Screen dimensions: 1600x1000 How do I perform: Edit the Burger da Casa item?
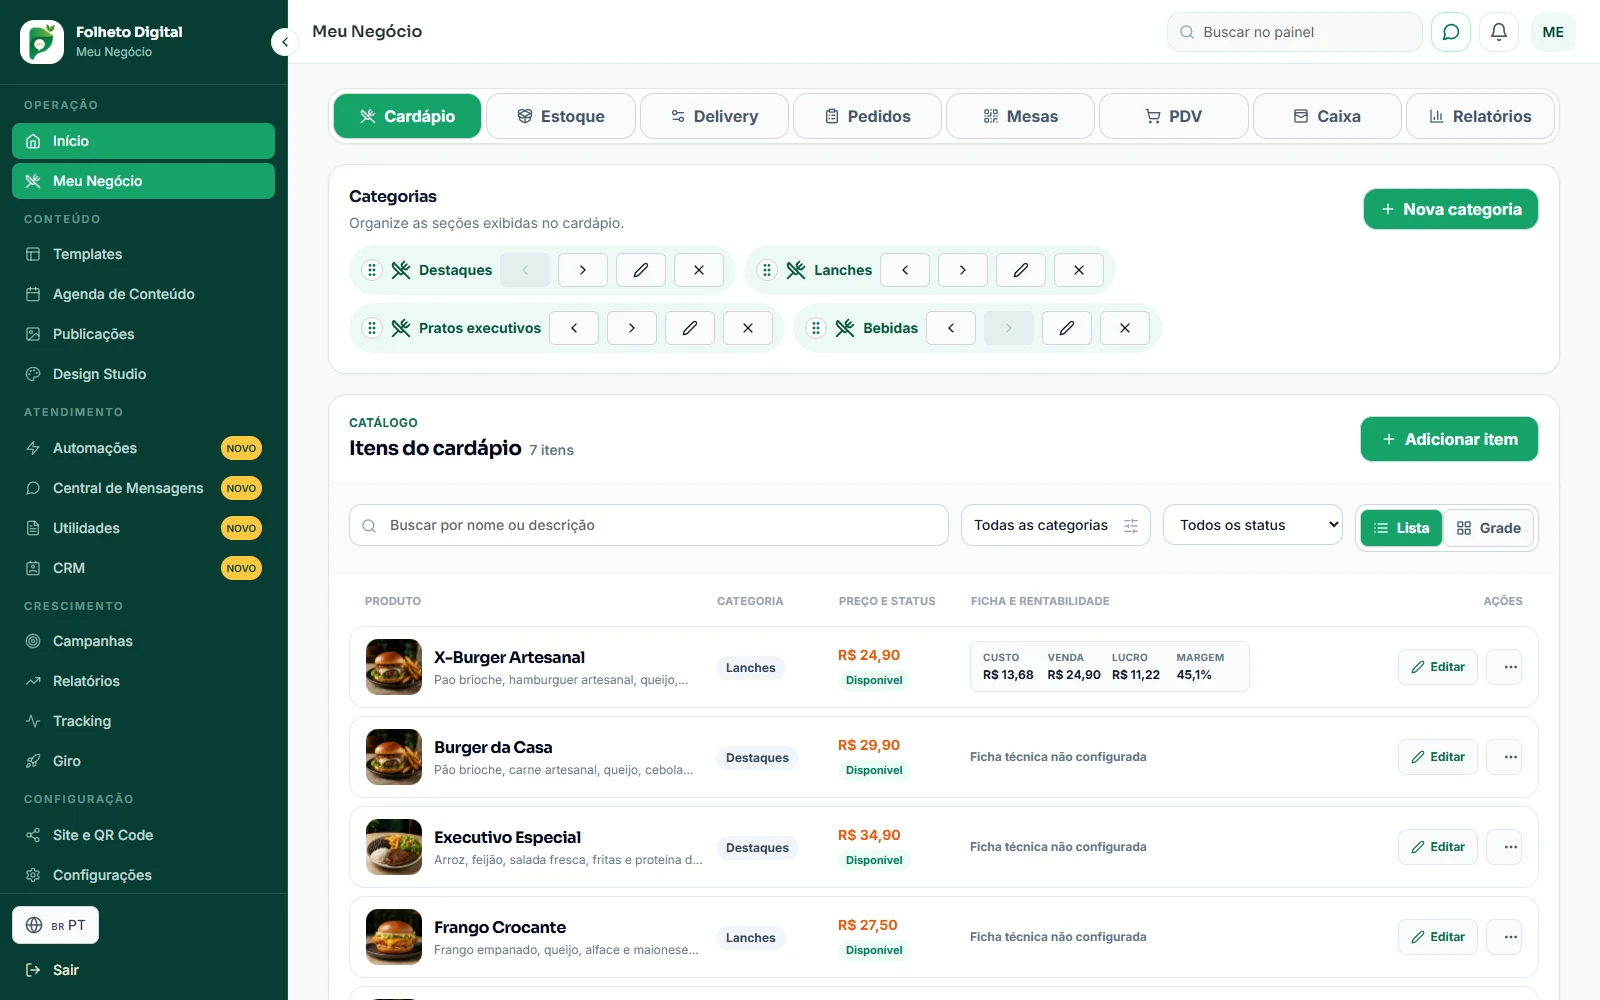tap(1438, 757)
